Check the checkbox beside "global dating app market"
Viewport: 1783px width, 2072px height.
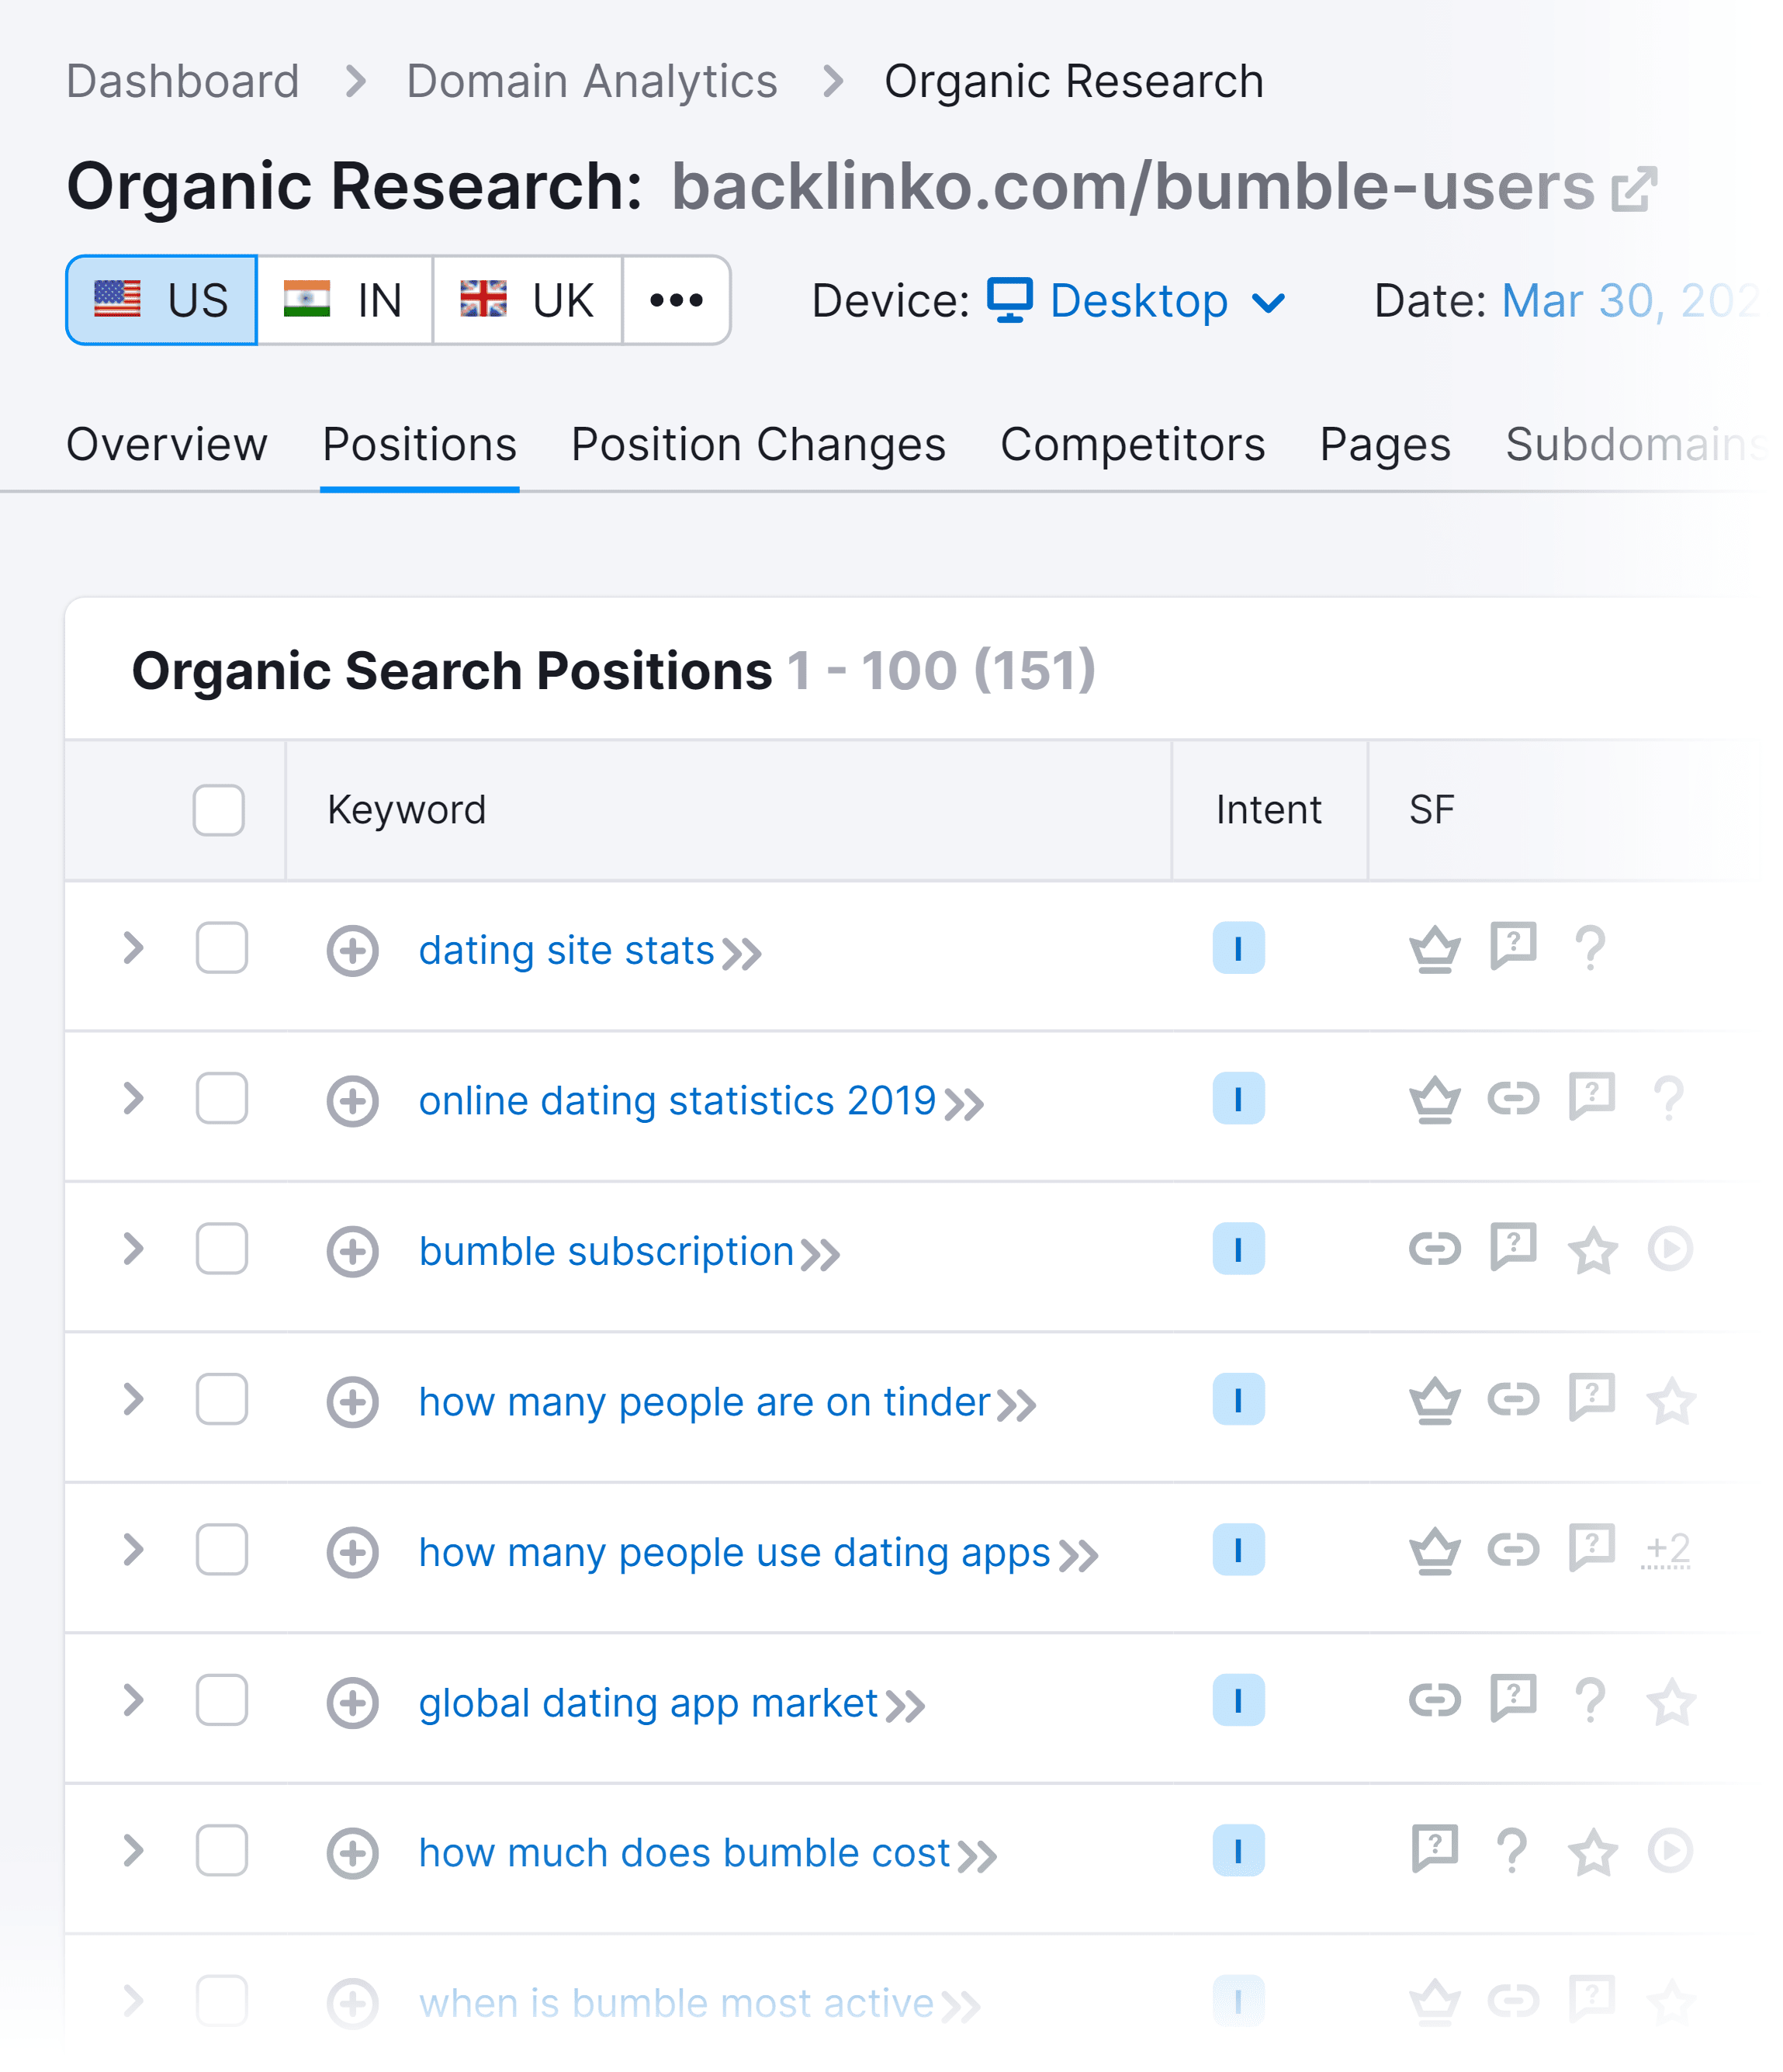tap(222, 1700)
